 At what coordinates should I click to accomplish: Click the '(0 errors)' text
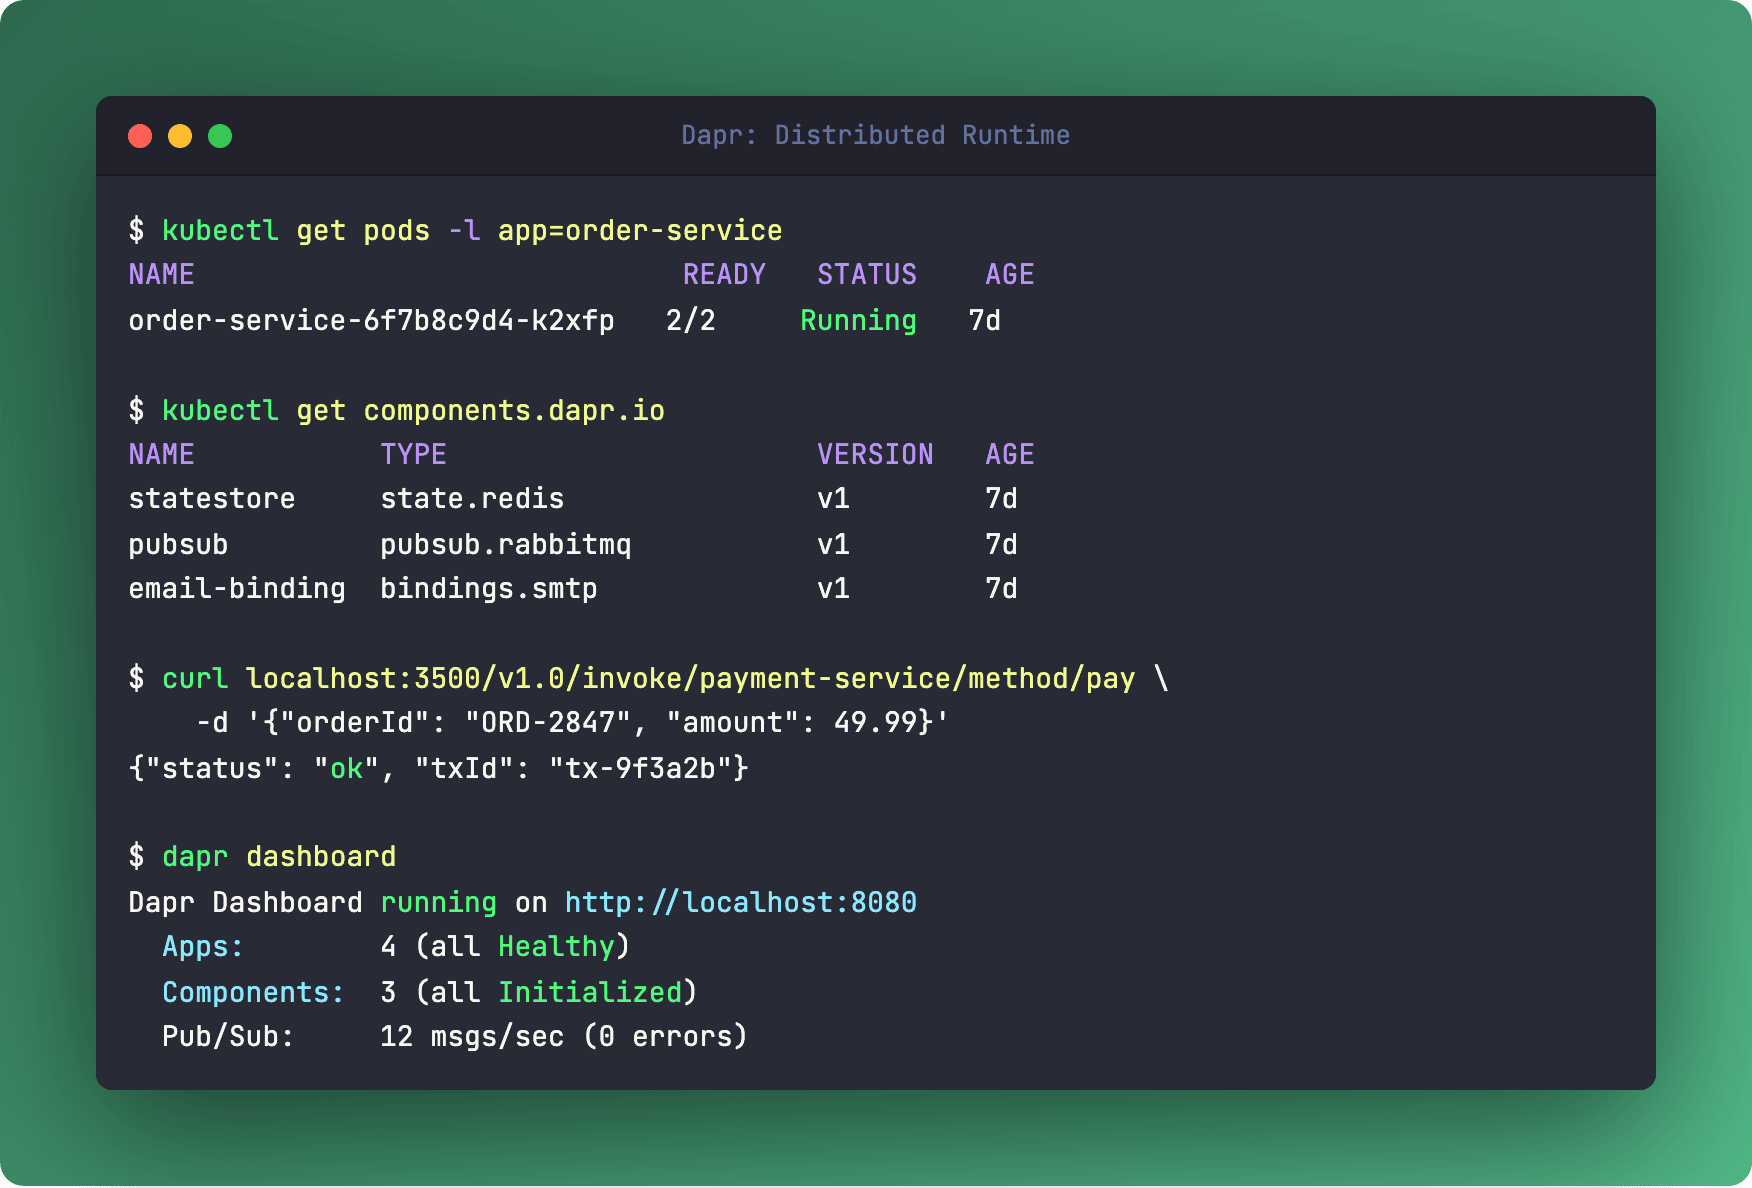[x=665, y=1036]
